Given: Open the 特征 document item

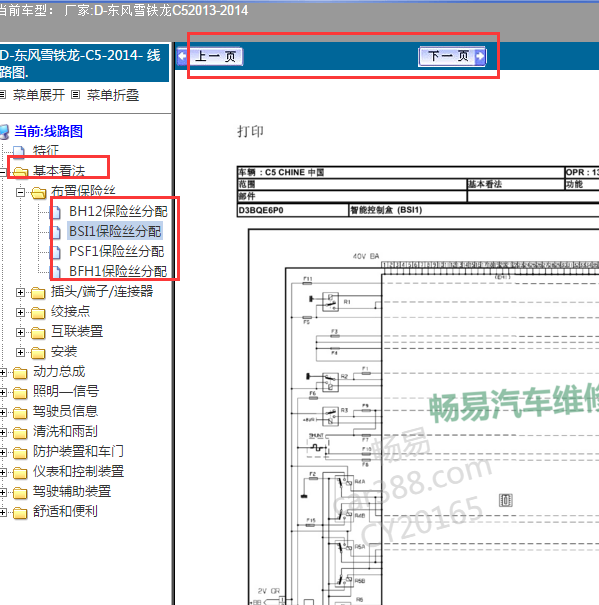Looking at the screenshot, I should (46, 150).
